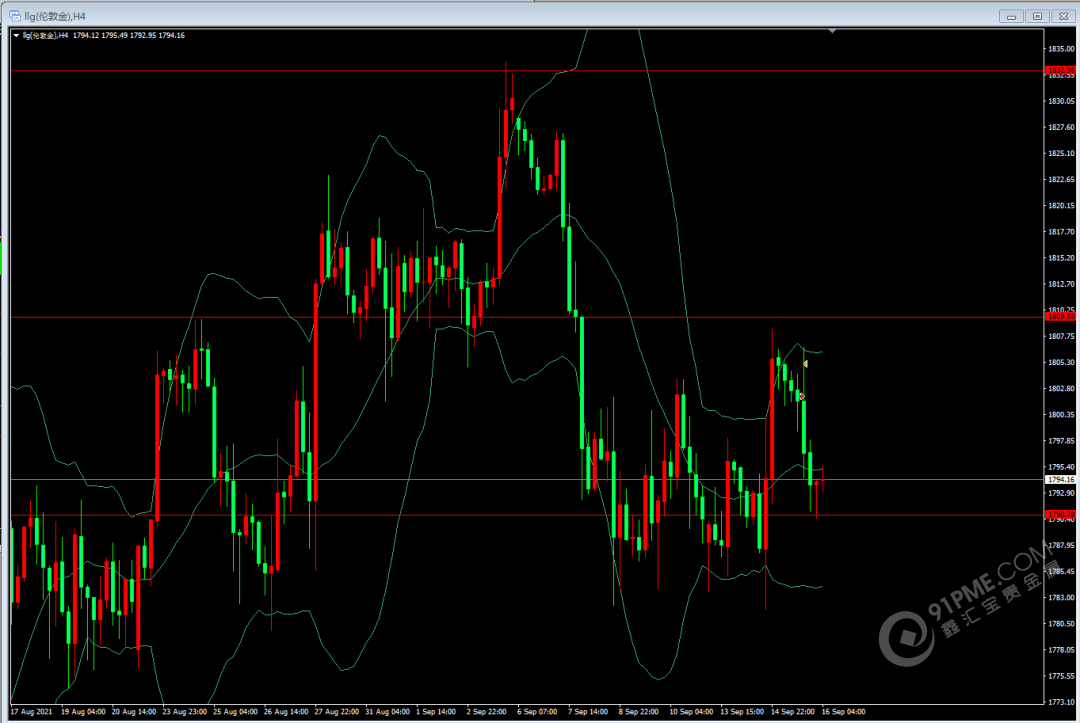This screenshot has height=723, width=1080.
Task: Click the 1809.58 red price level label
Action: tap(1060, 317)
